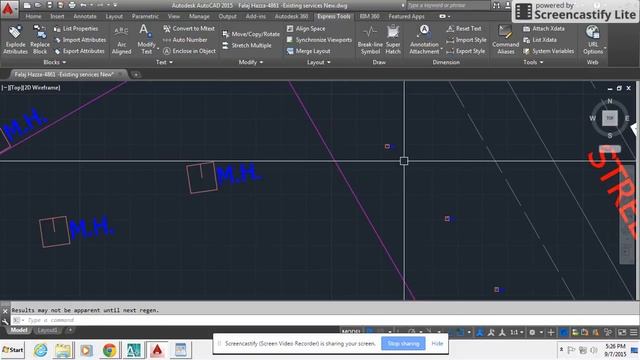Open System Variables editor

point(548,51)
